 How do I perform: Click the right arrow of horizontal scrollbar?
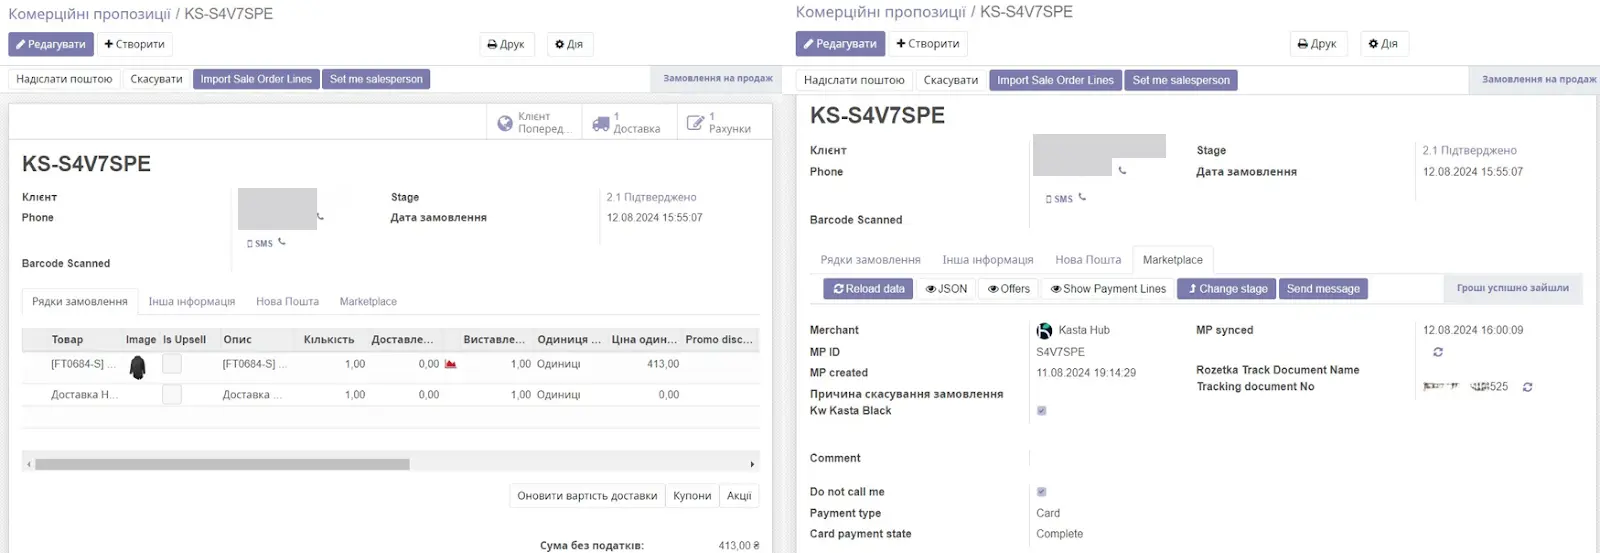pyautogui.click(x=752, y=464)
